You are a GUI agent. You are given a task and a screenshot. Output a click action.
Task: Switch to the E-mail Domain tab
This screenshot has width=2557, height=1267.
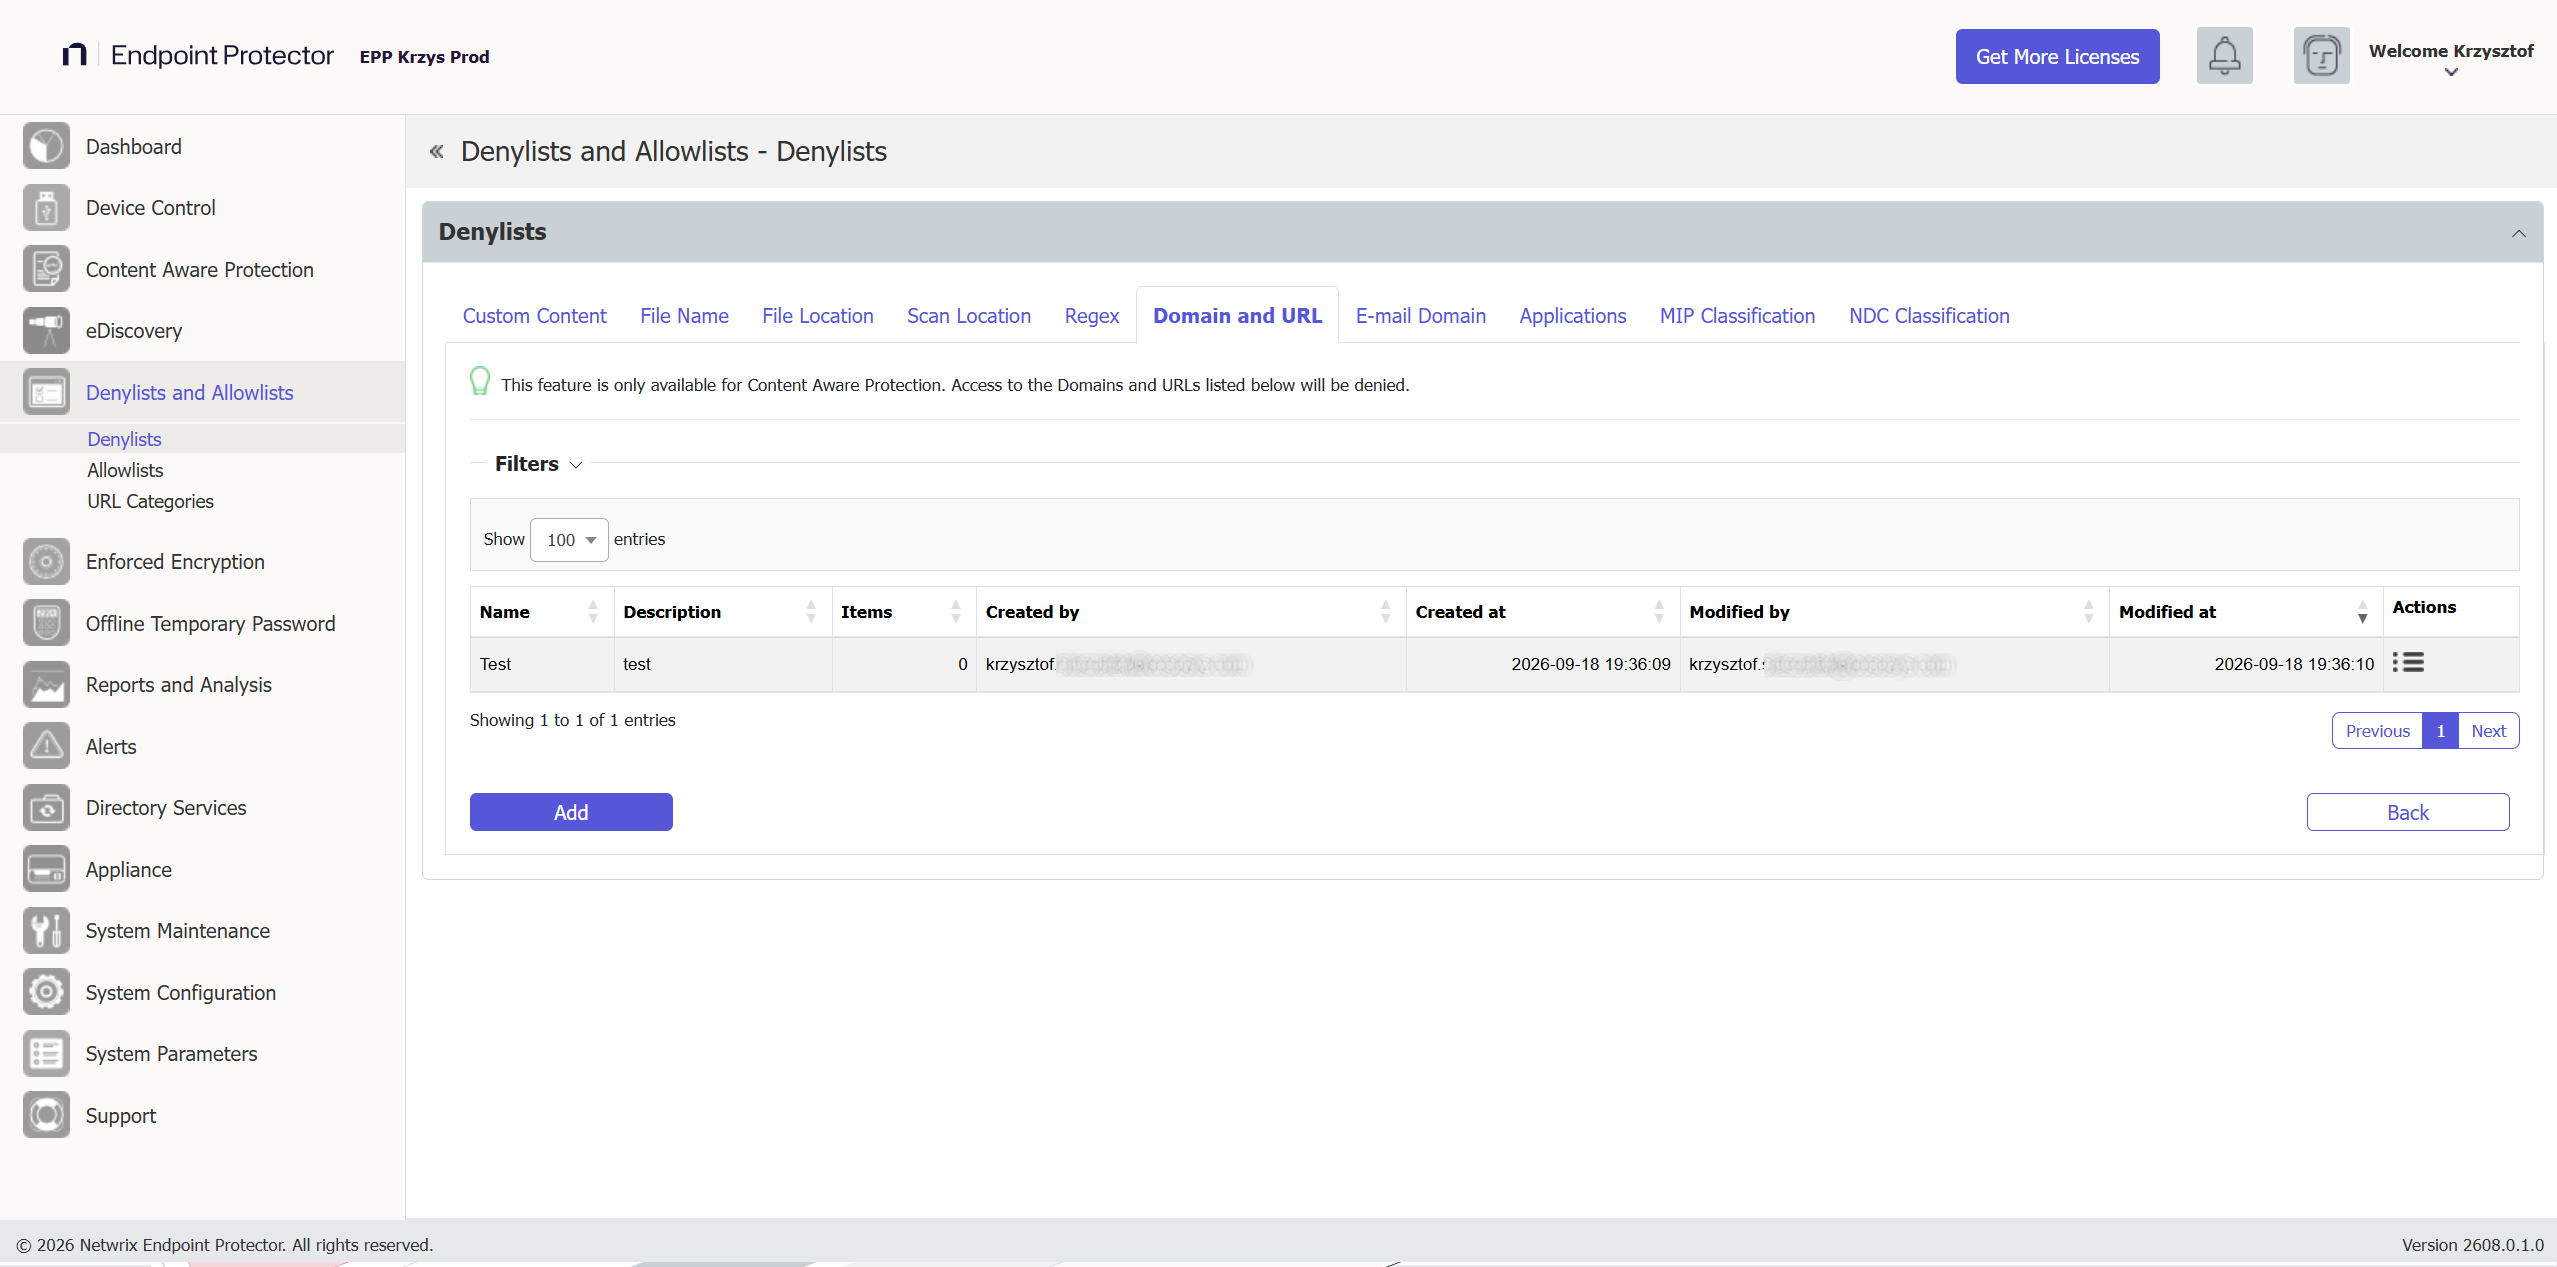(x=1420, y=316)
